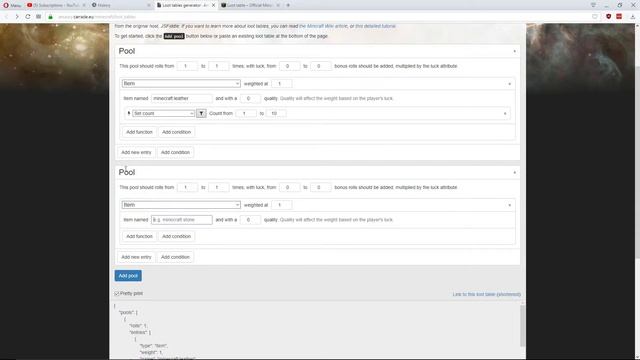Close the History tab
This screenshot has width=640, height=360.
(149, 5)
